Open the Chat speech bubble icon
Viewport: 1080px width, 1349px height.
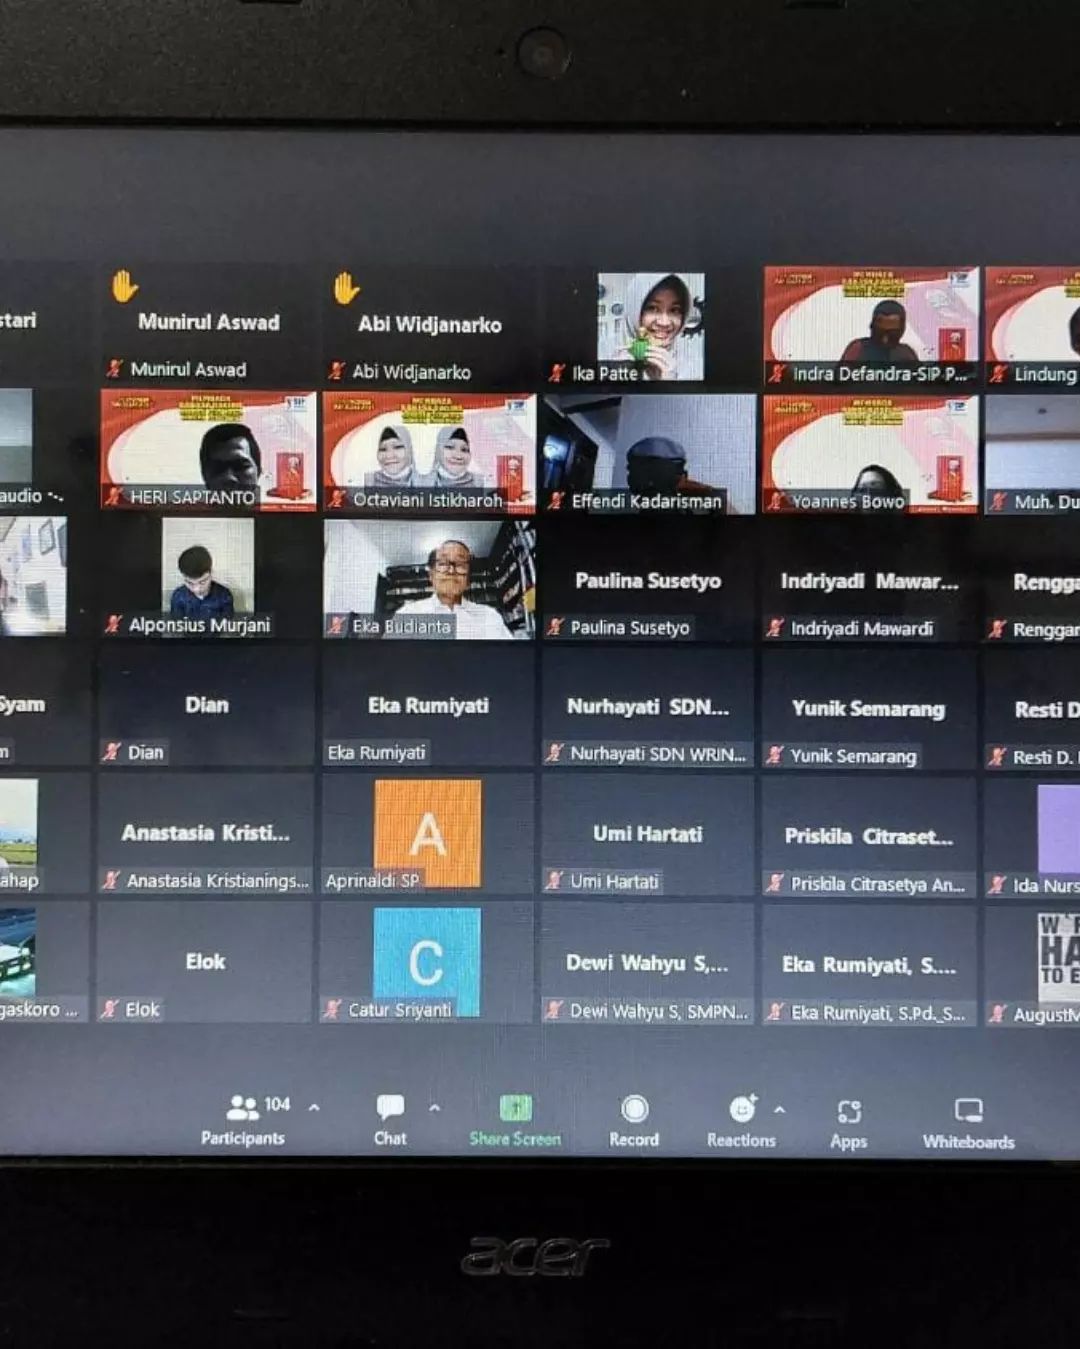pyautogui.click(x=390, y=1107)
